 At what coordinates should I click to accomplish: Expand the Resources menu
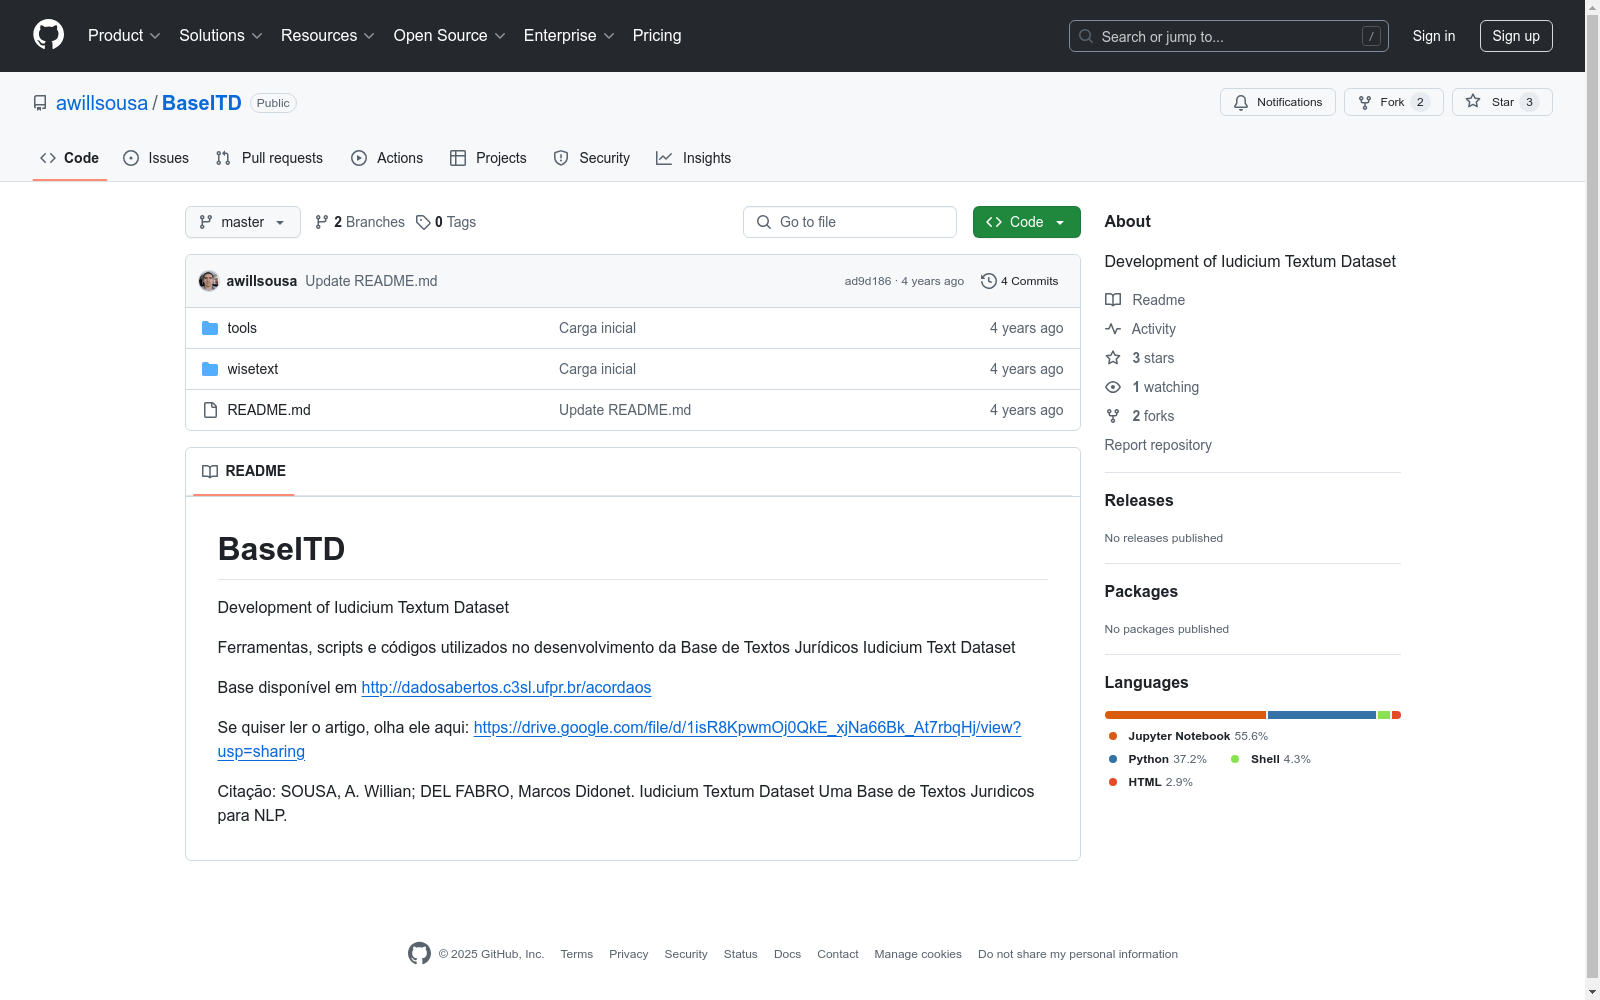tap(328, 36)
